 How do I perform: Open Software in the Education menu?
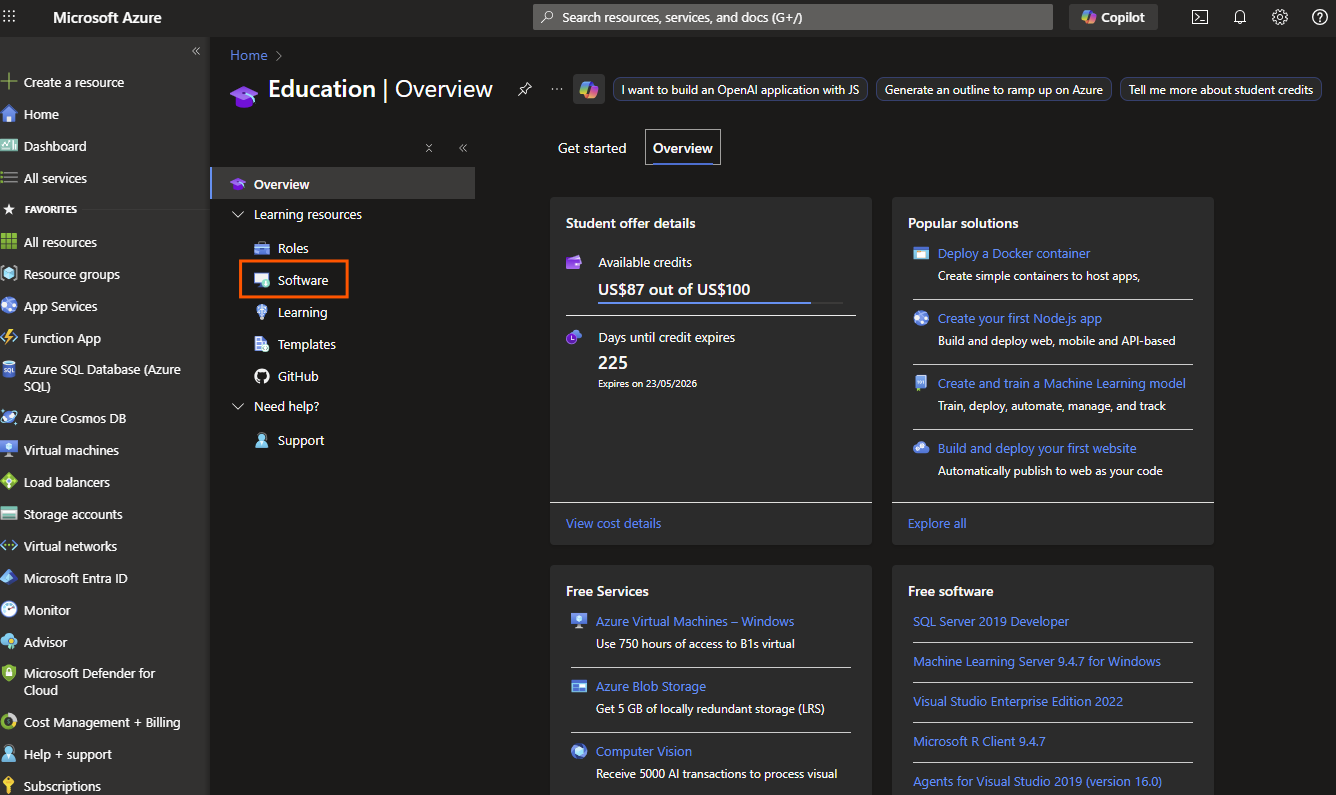point(303,280)
